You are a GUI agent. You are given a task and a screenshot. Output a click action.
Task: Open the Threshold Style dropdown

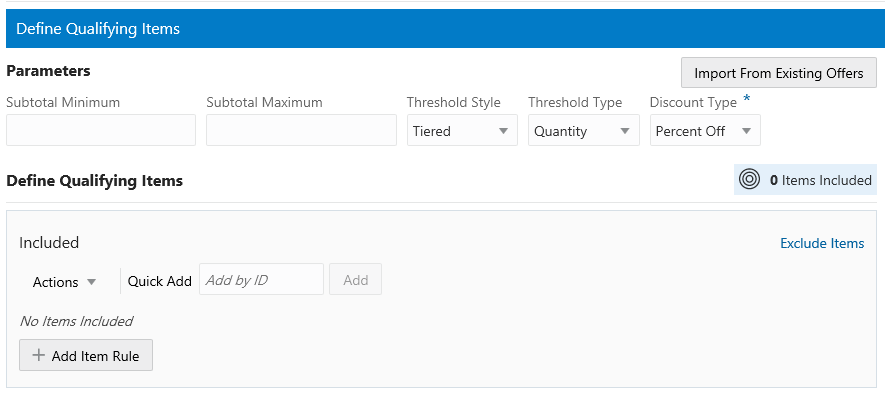462,130
